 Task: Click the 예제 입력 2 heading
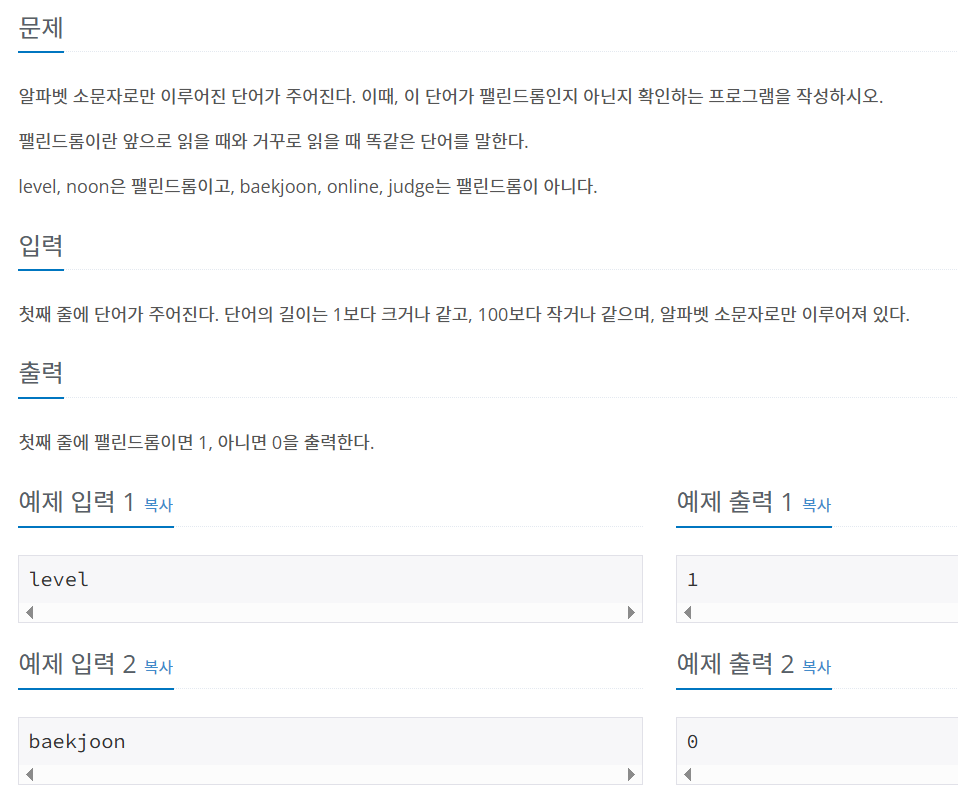[x=78, y=664]
